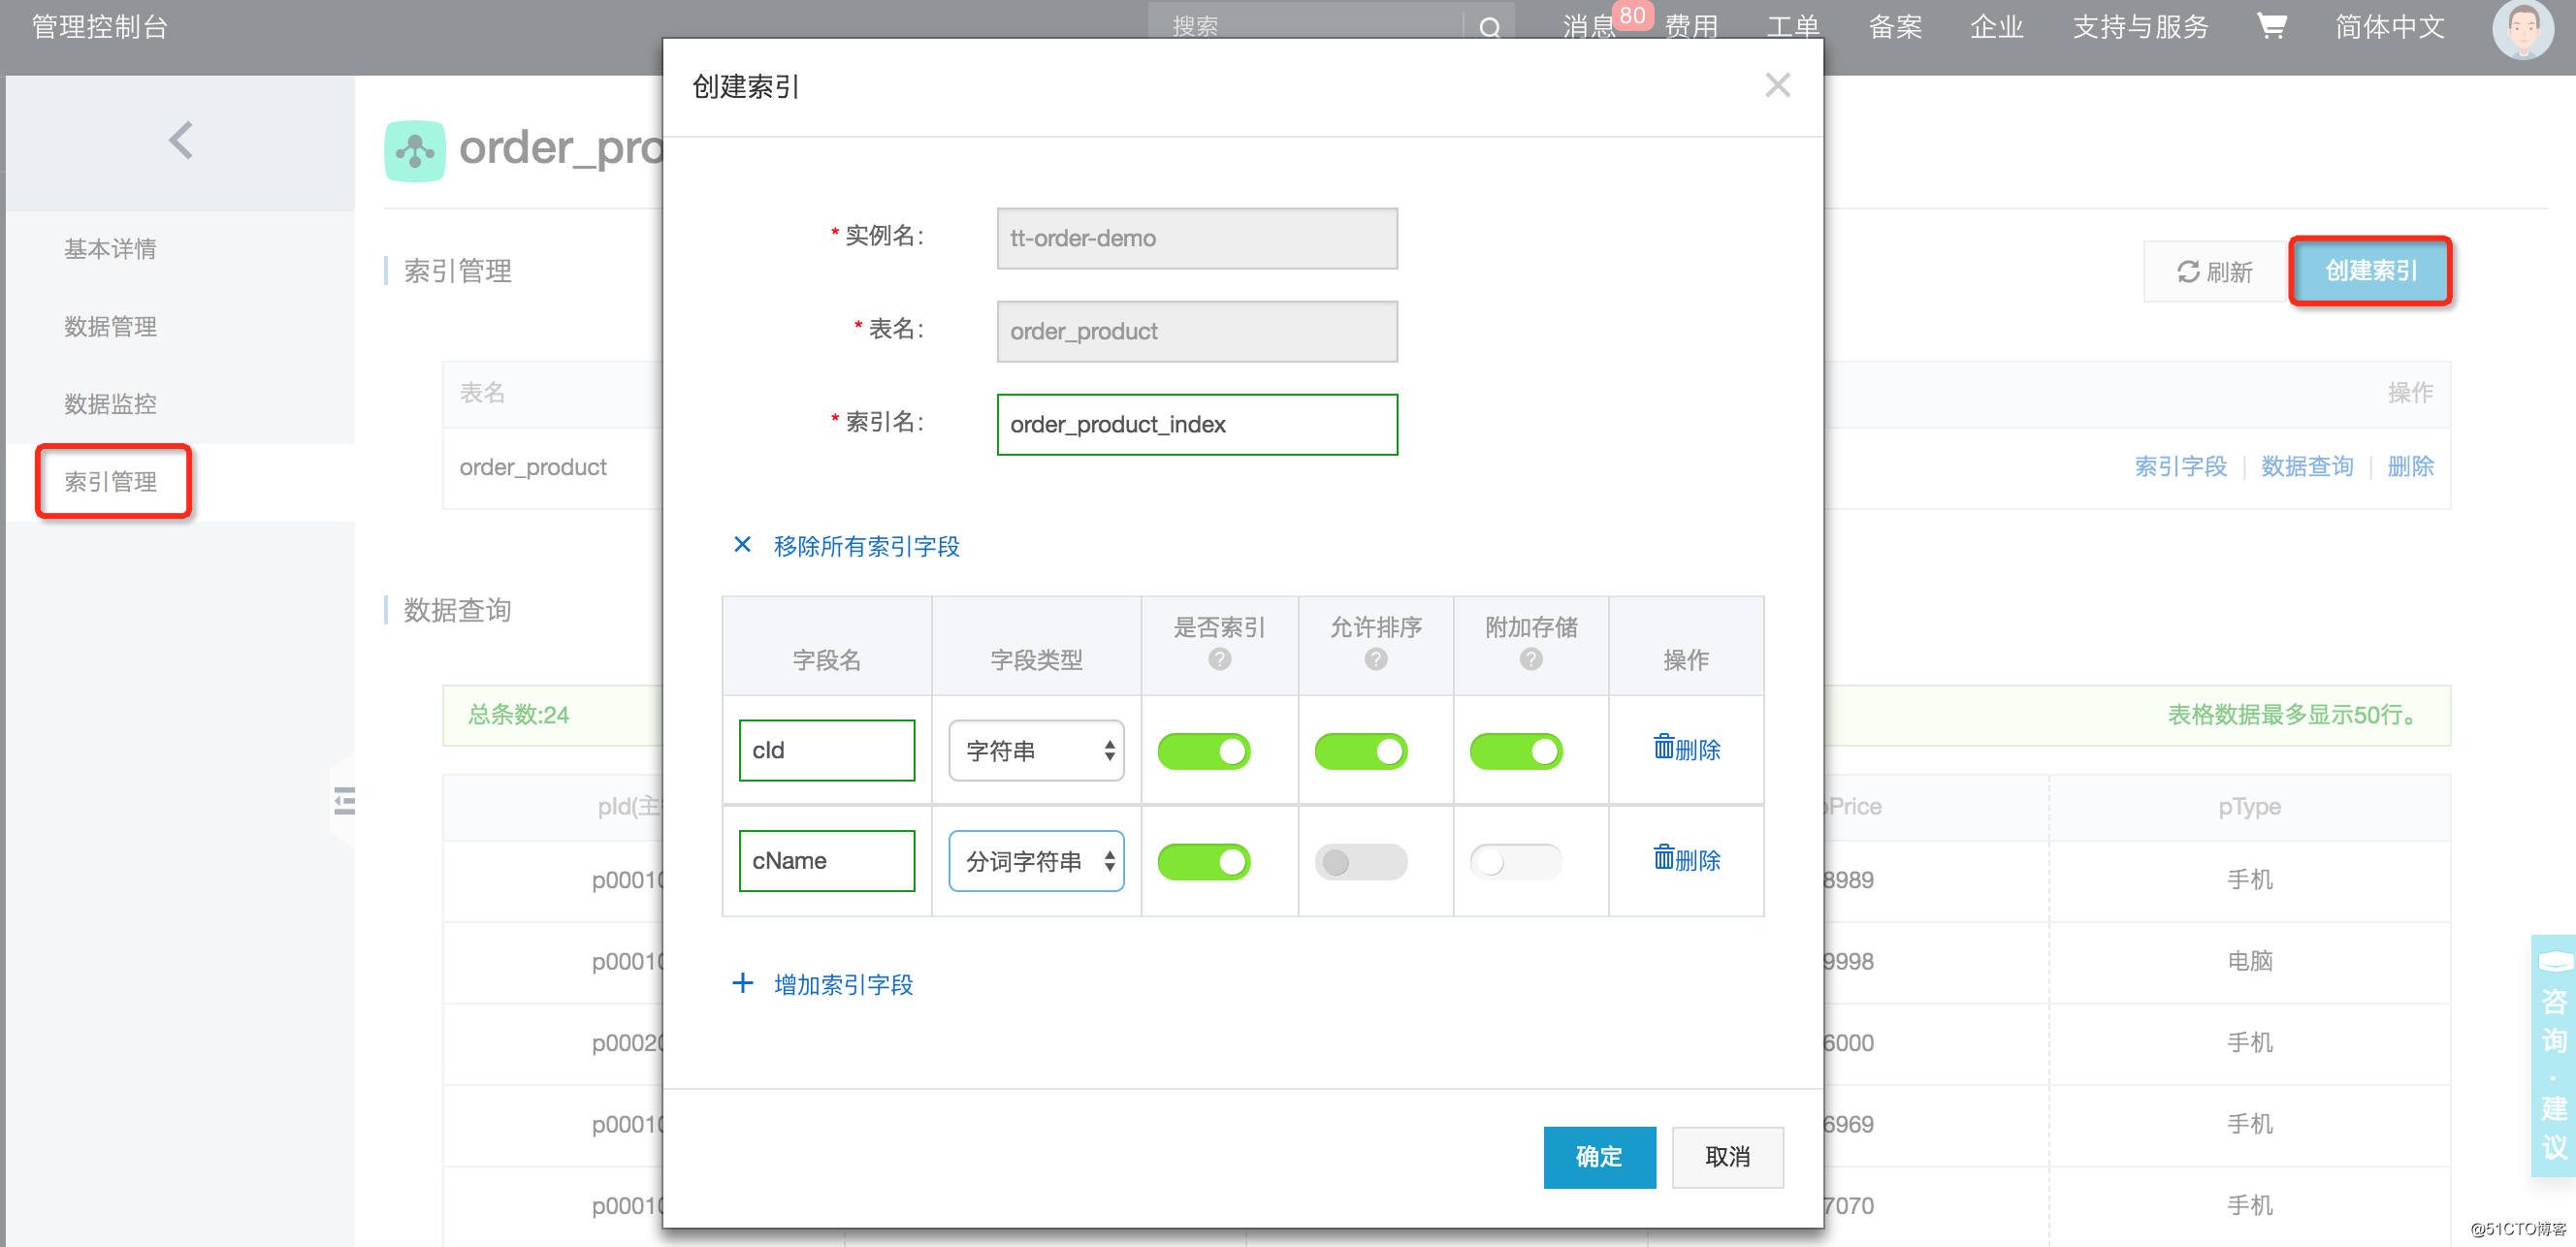Click the 总条数:24 text
Image resolution: width=2576 pixels, height=1247 pixels.
click(x=518, y=715)
